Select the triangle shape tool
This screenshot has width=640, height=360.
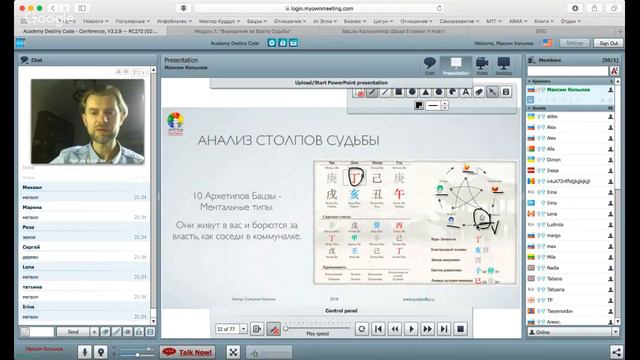coord(425,92)
